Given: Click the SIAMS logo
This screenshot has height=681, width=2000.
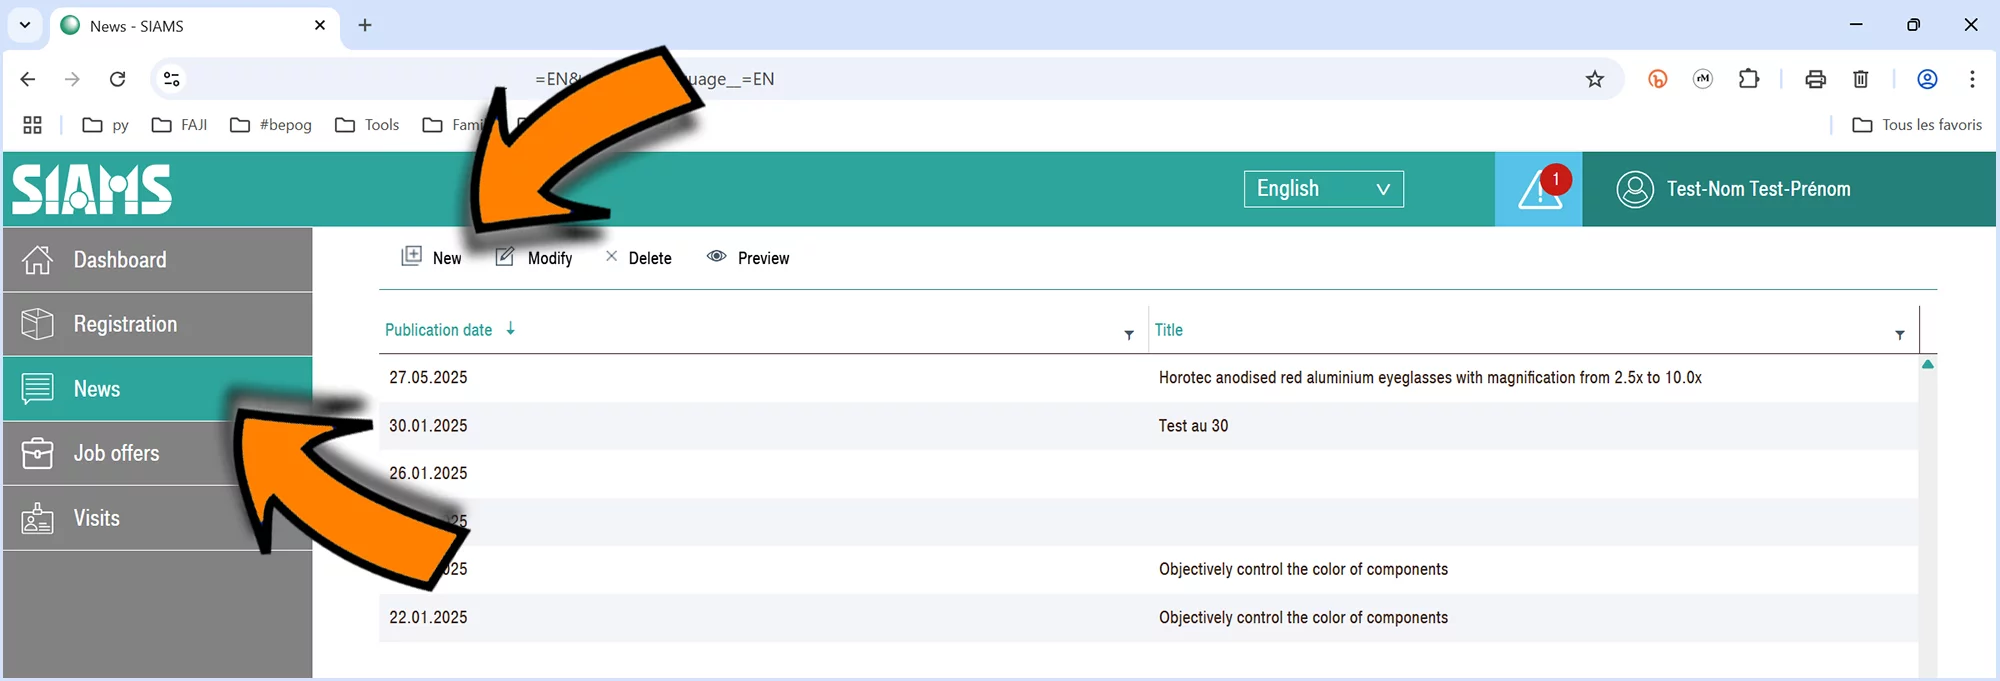Looking at the screenshot, I should pyautogui.click(x=92, y=189).
